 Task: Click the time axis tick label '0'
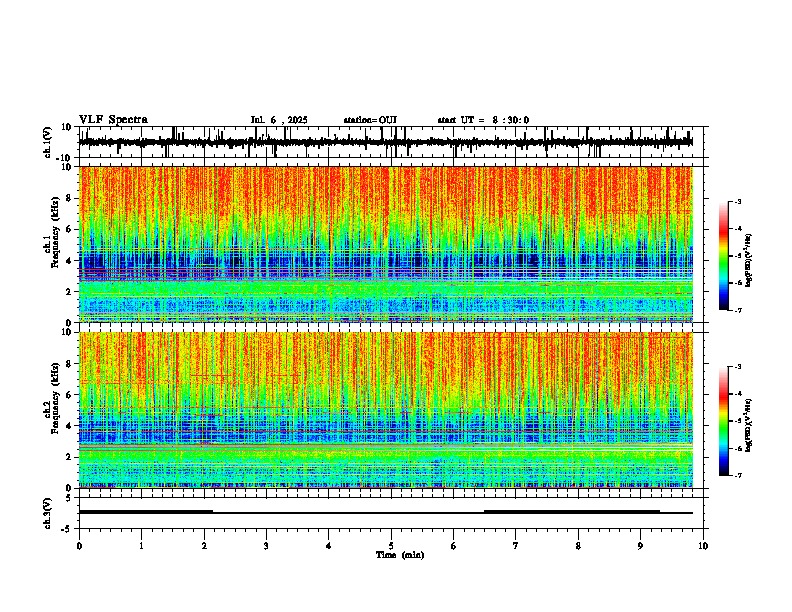79,546
